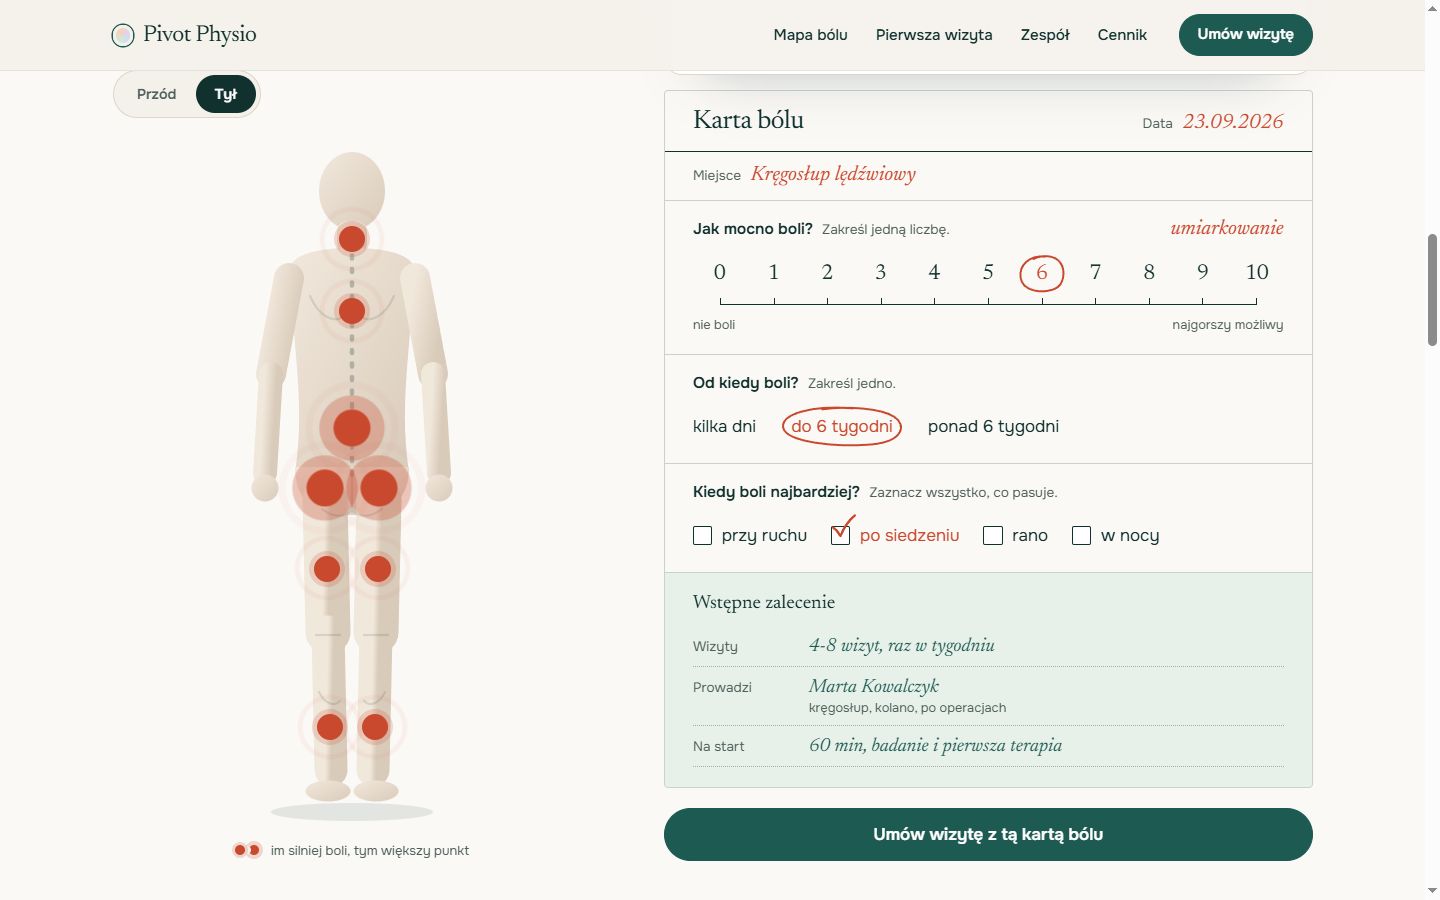This screenshot has width=1440, height=900.
Task: Check the 'w nocy' checkbox
Action: coord(1081,536)
